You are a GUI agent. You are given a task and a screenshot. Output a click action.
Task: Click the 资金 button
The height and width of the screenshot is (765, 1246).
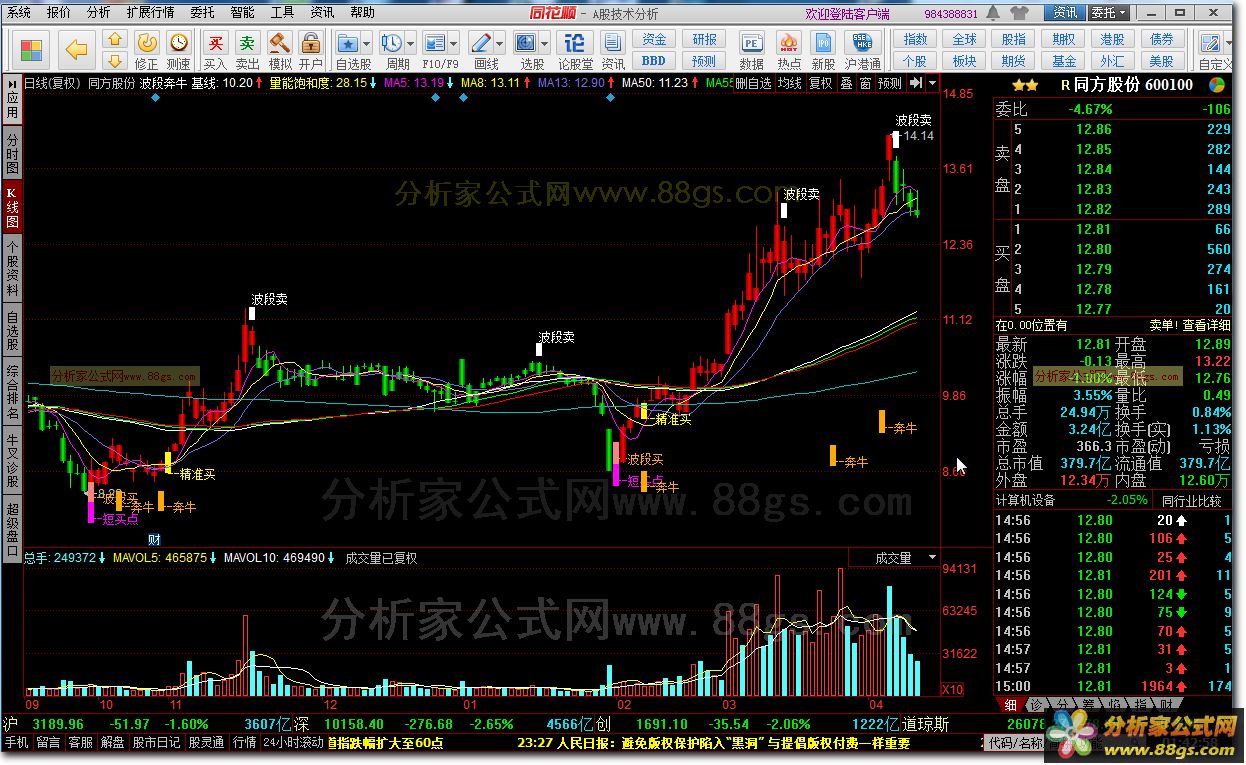coord(654,39)
